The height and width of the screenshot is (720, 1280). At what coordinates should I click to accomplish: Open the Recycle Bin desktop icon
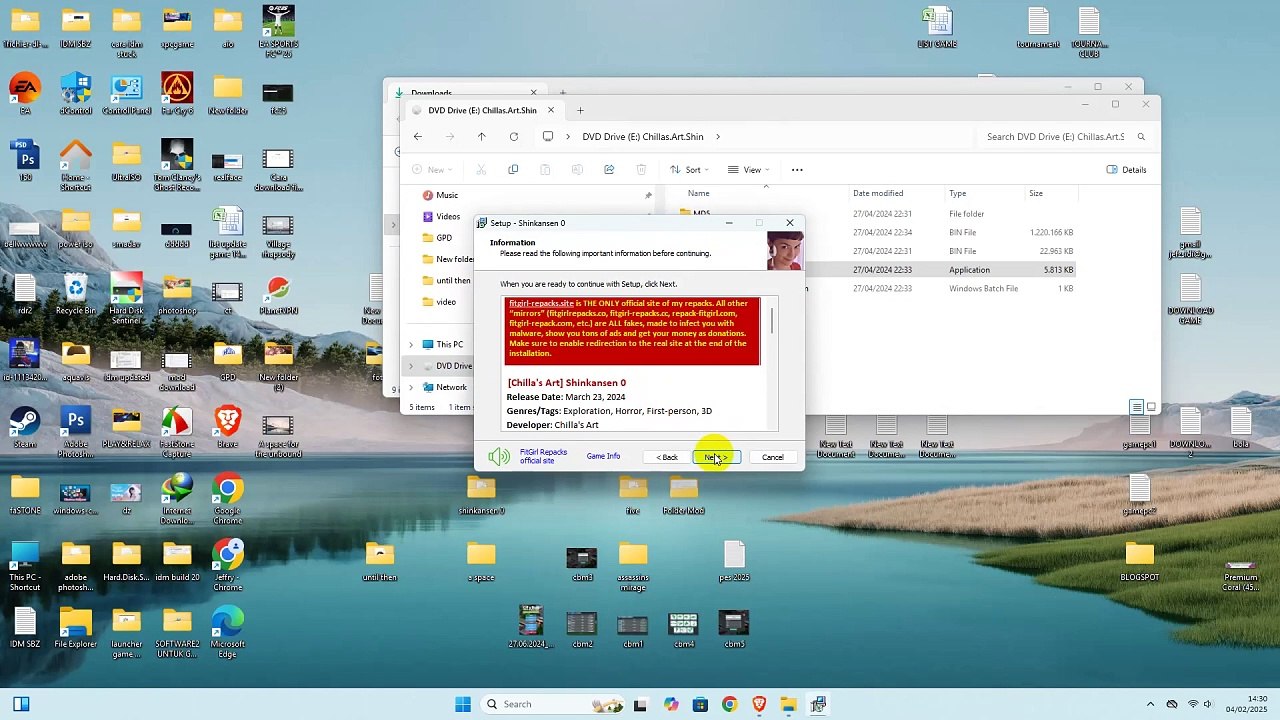coord(76,295)
